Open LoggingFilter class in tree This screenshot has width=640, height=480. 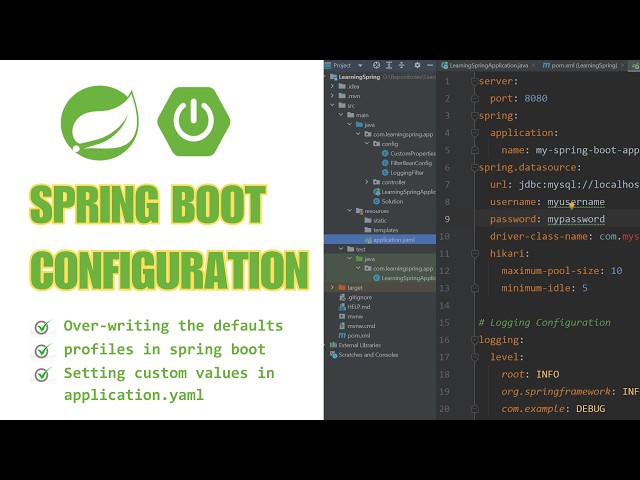click(x=402, y=173)
